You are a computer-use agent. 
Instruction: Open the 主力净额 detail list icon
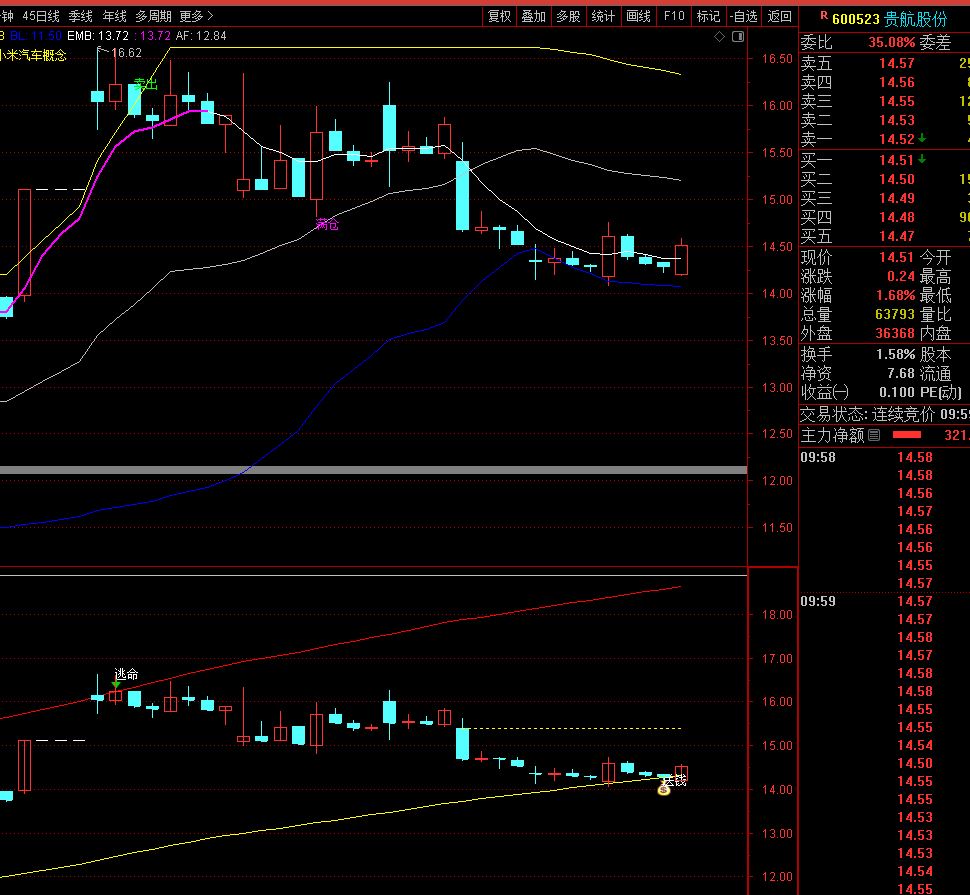pos(873,435)
